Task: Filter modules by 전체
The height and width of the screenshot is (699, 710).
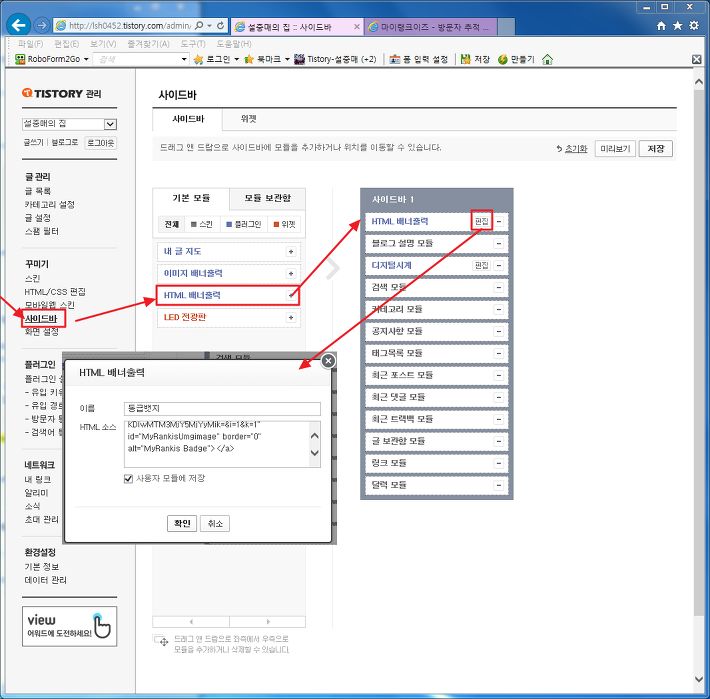Action: (x=172, y=224)
